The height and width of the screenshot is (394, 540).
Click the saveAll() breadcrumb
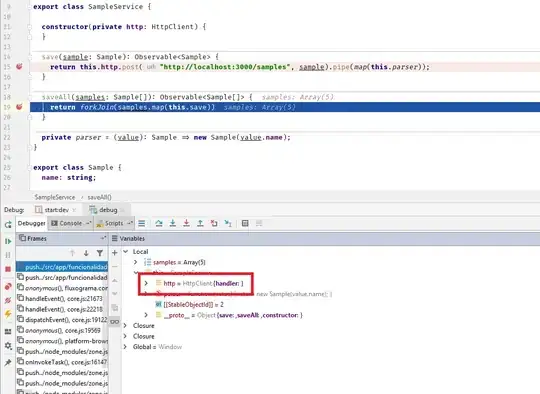[x=99, y=197]
